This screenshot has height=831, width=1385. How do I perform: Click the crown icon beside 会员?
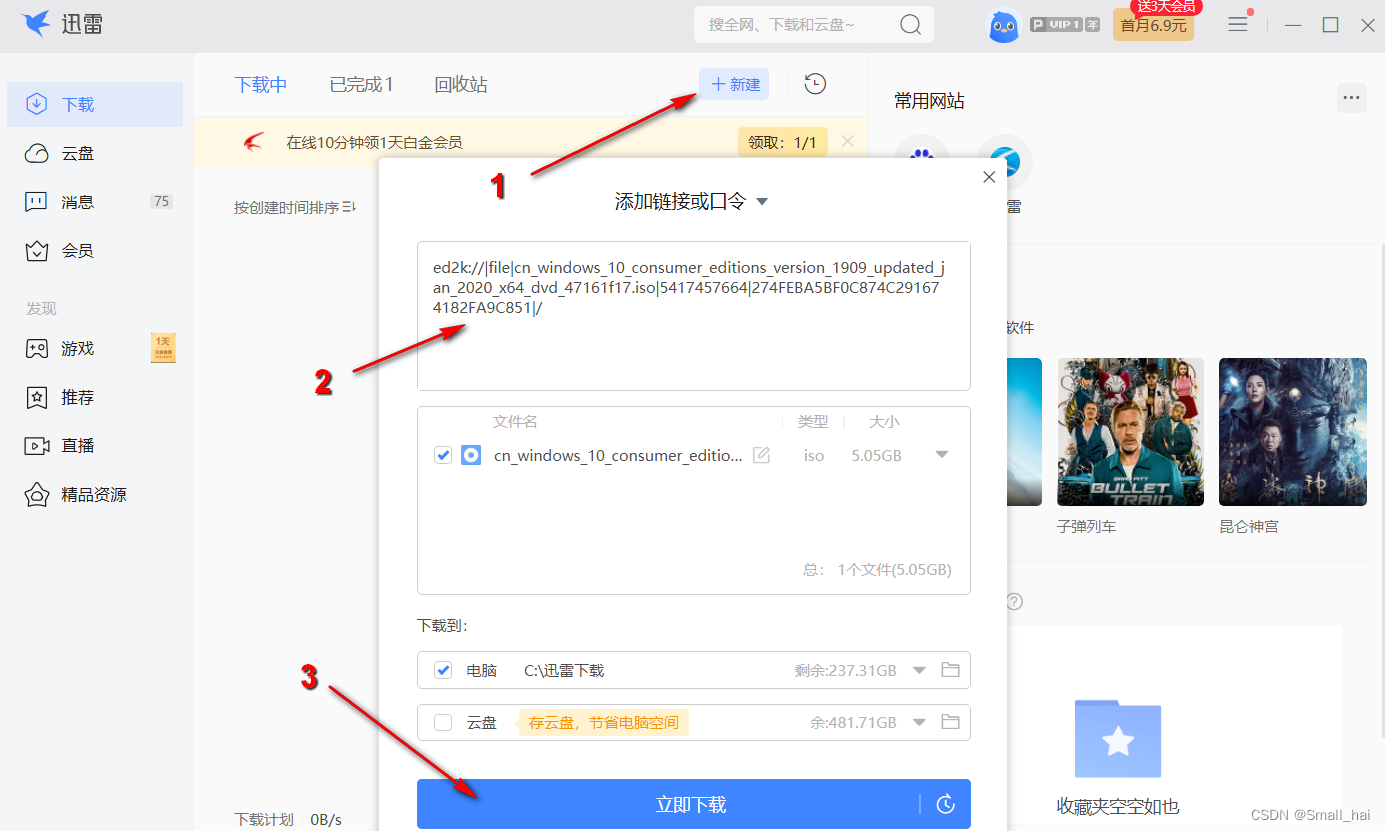point(37,250)
